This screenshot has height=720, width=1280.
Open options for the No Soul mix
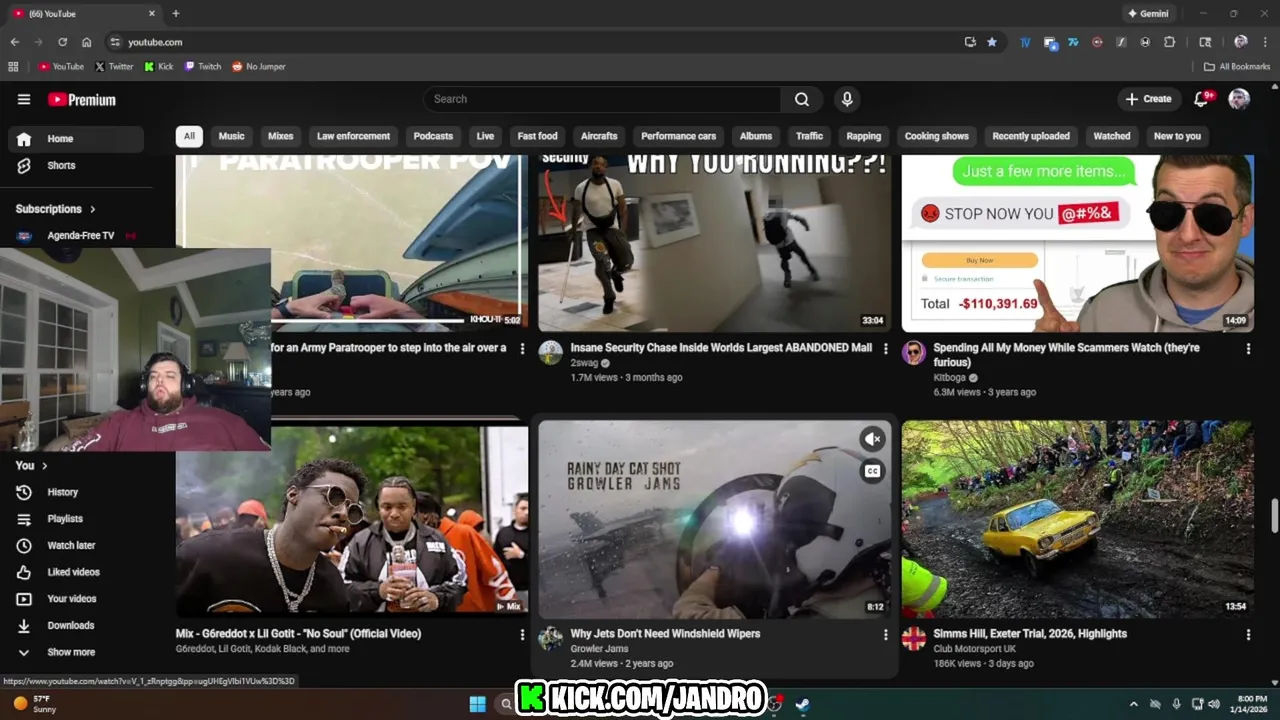(522, 635)
